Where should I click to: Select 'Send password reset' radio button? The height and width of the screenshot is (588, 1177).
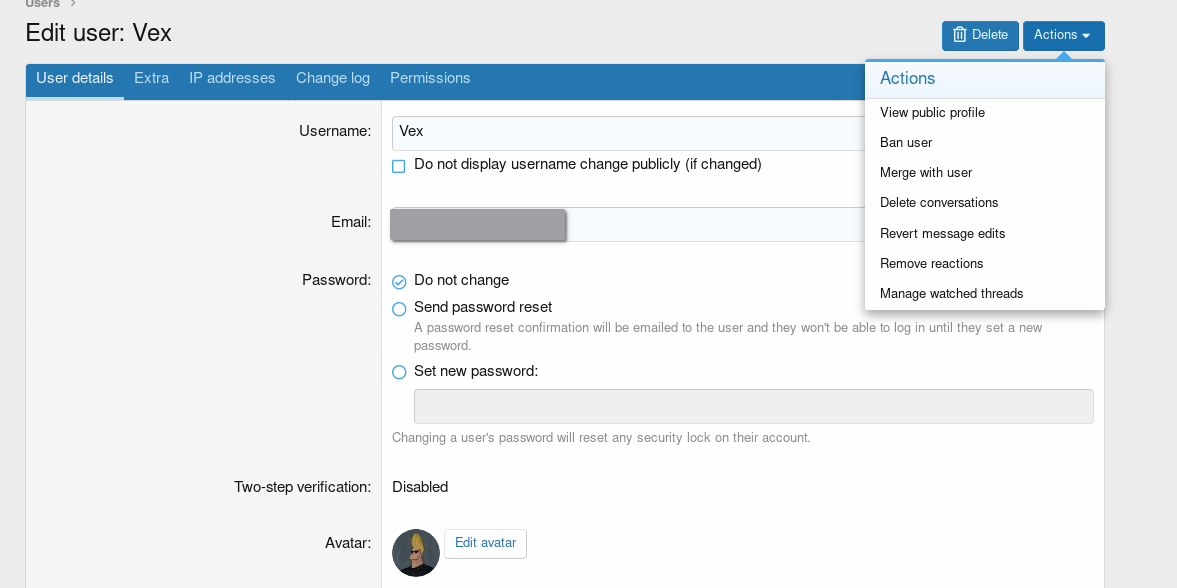pyautogui.click(x=400, y=309)
